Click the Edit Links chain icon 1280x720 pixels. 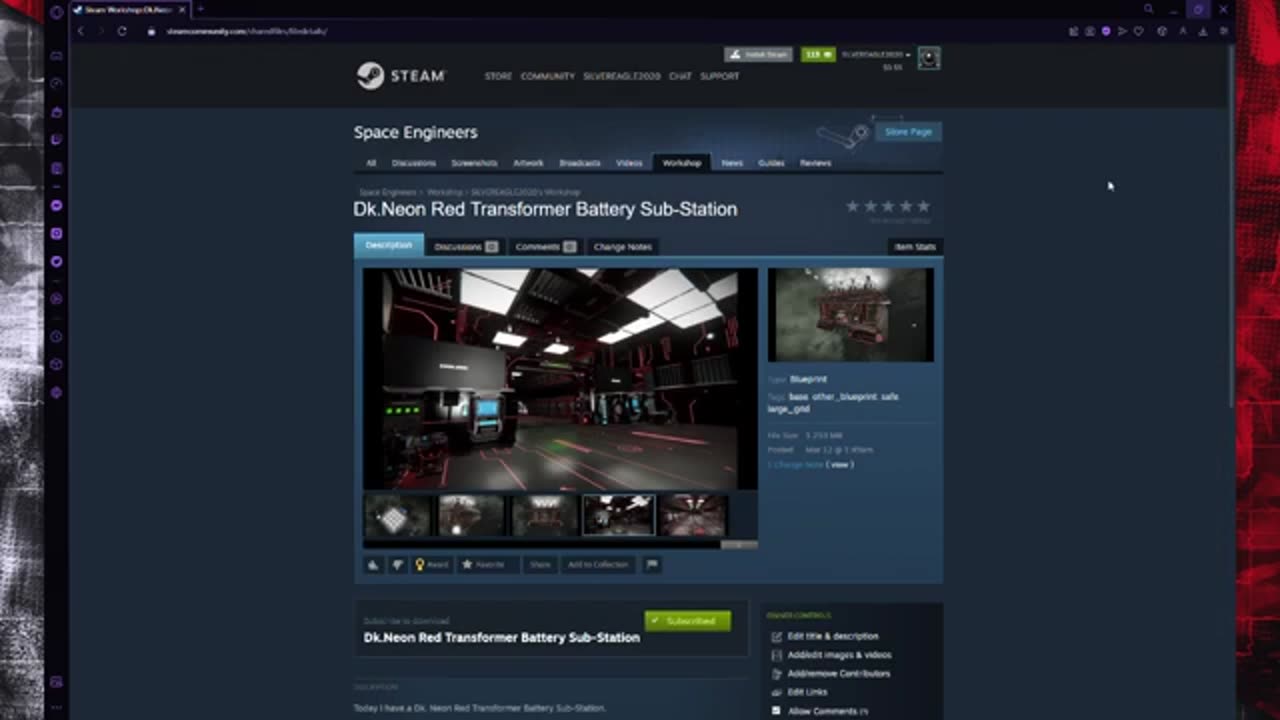point(777,692)
